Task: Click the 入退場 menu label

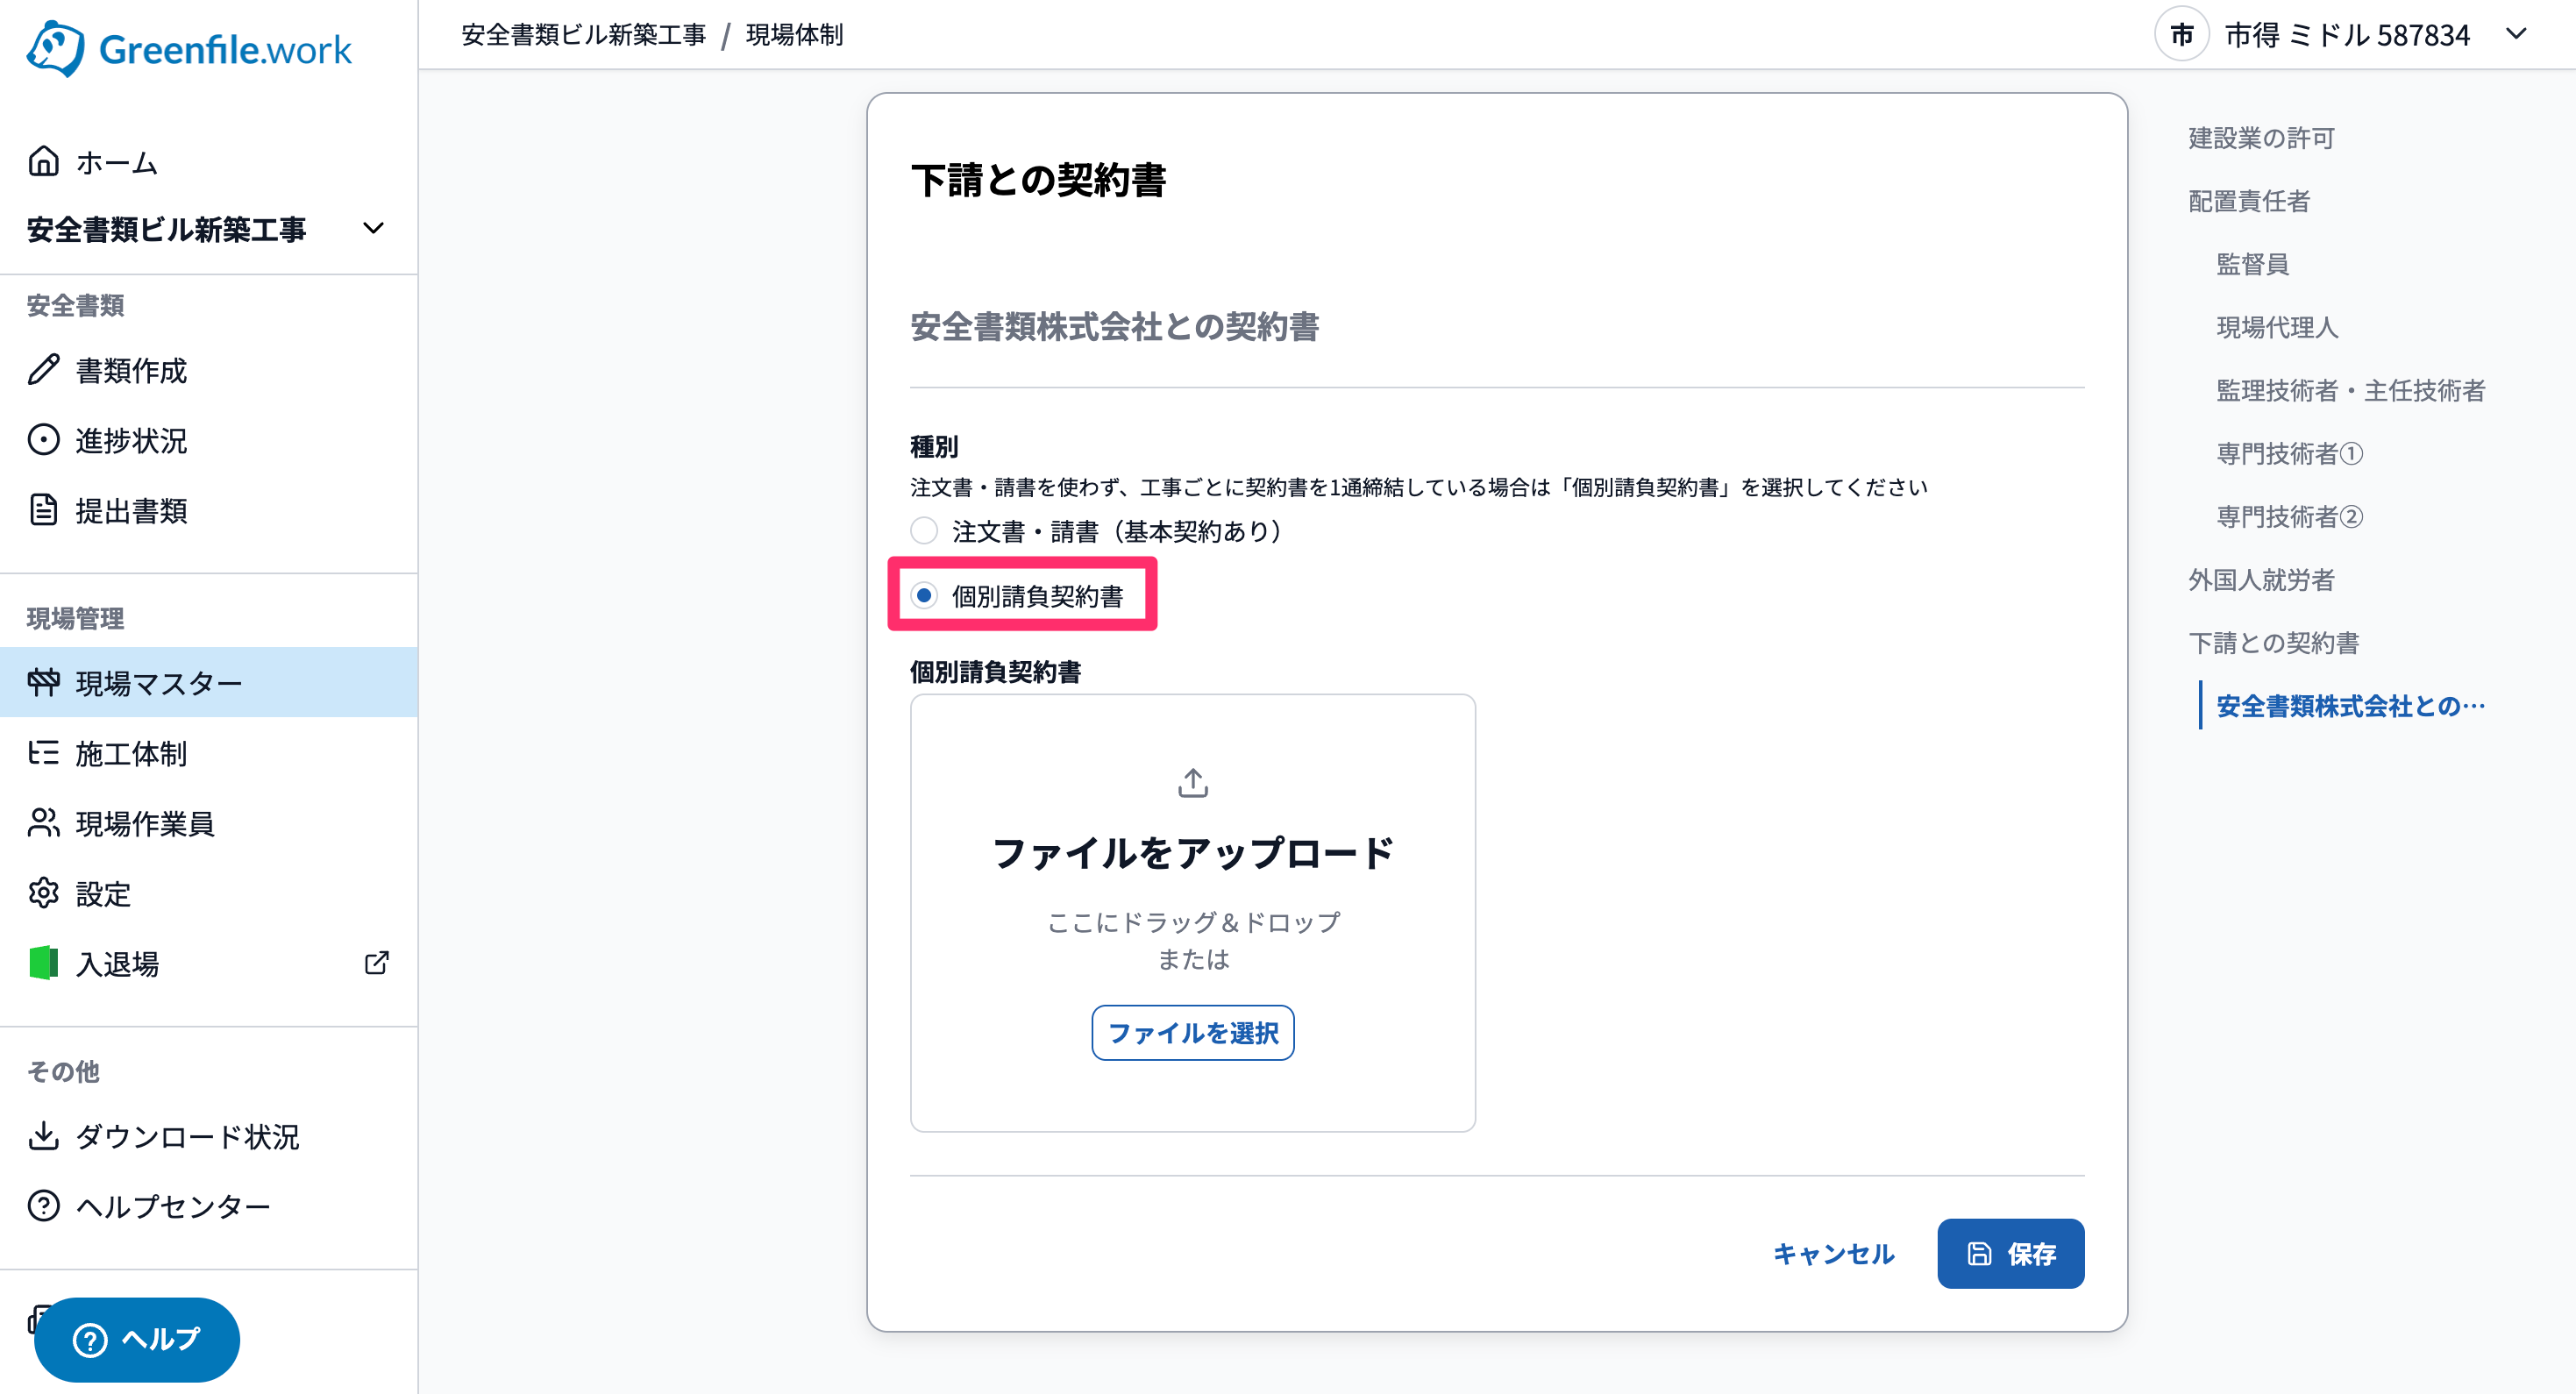Action: [x=118, y=964]
